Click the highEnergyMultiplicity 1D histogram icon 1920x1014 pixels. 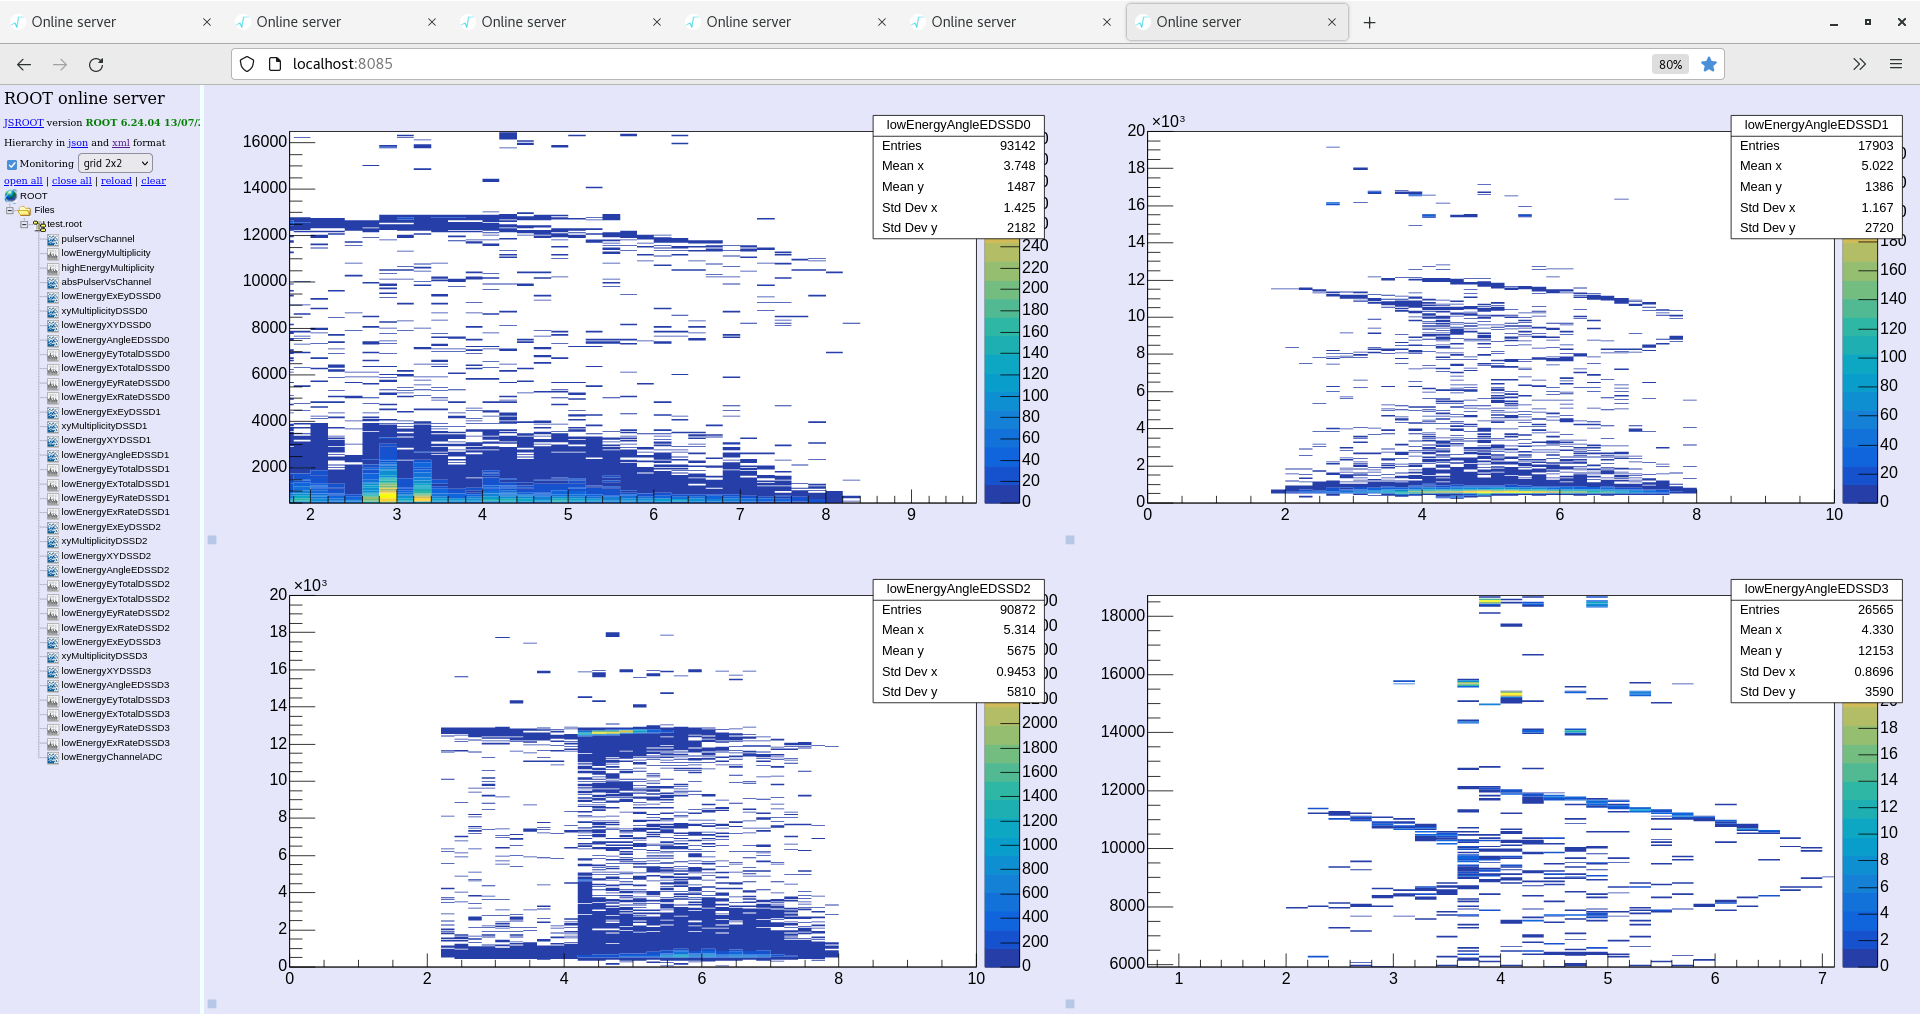(52, 267)
